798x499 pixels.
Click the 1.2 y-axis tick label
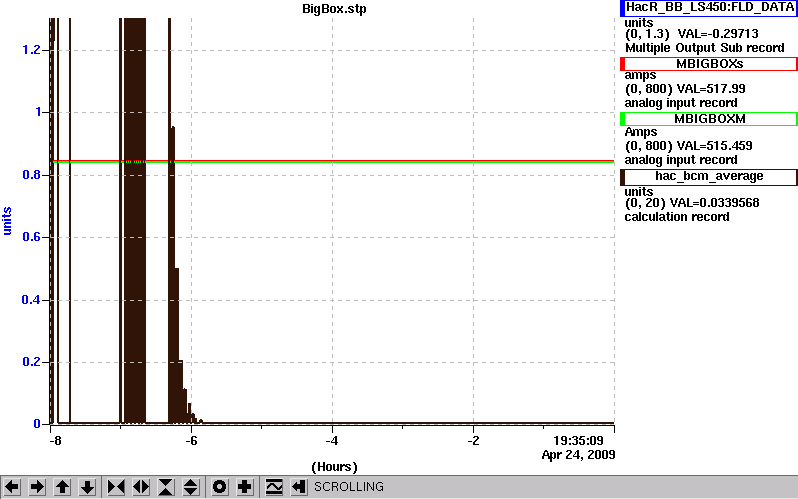(x=31, y=49)
